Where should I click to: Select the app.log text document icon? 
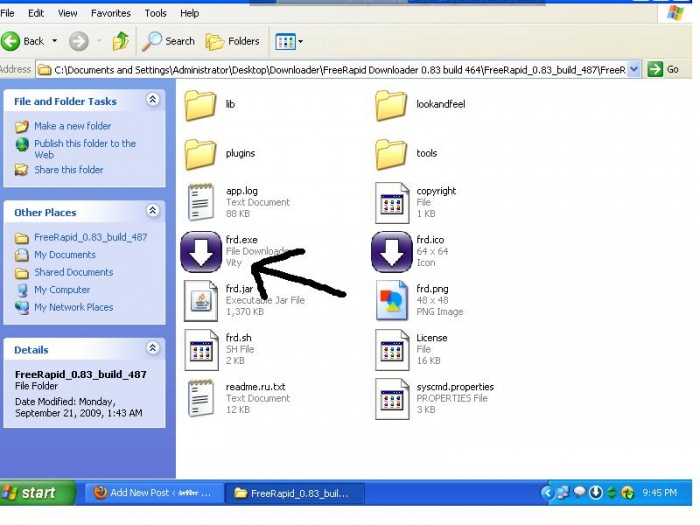[x=200, y=203]
